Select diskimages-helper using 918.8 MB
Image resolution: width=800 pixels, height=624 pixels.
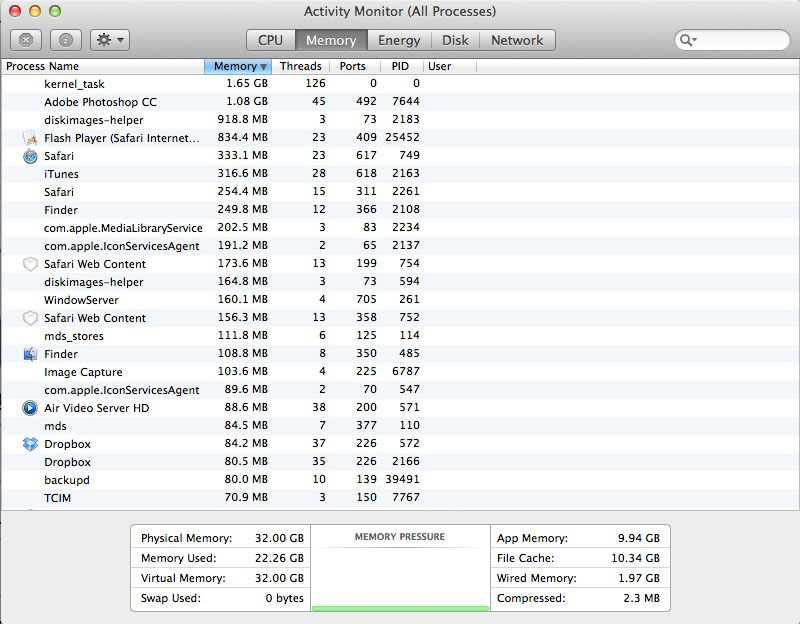click(x=400, y=120)
